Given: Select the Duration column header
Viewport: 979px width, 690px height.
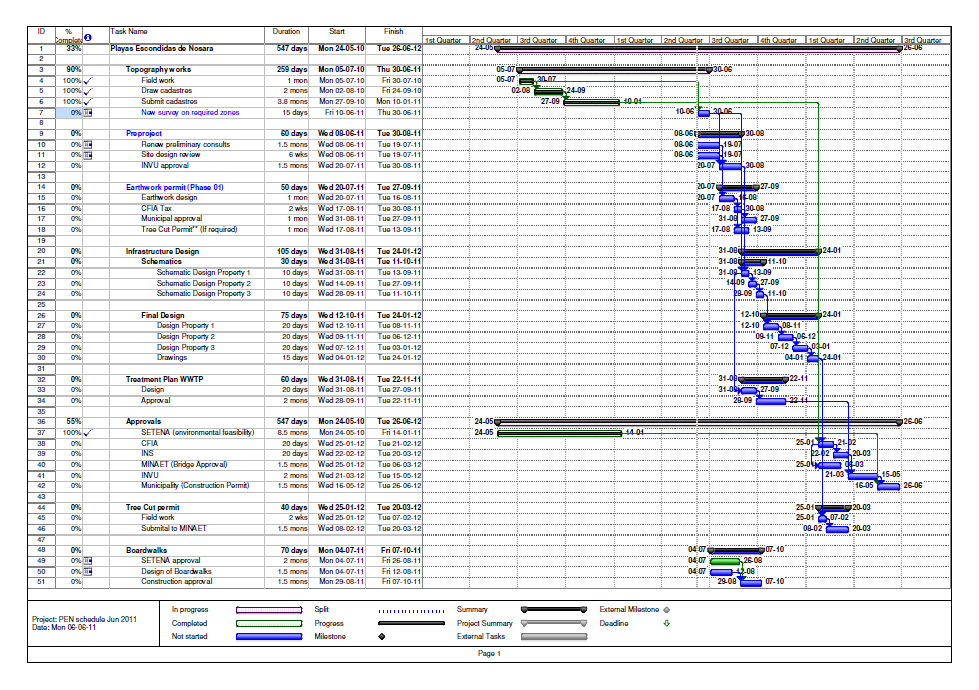Looking at the screenshot, I should point(286,34).
